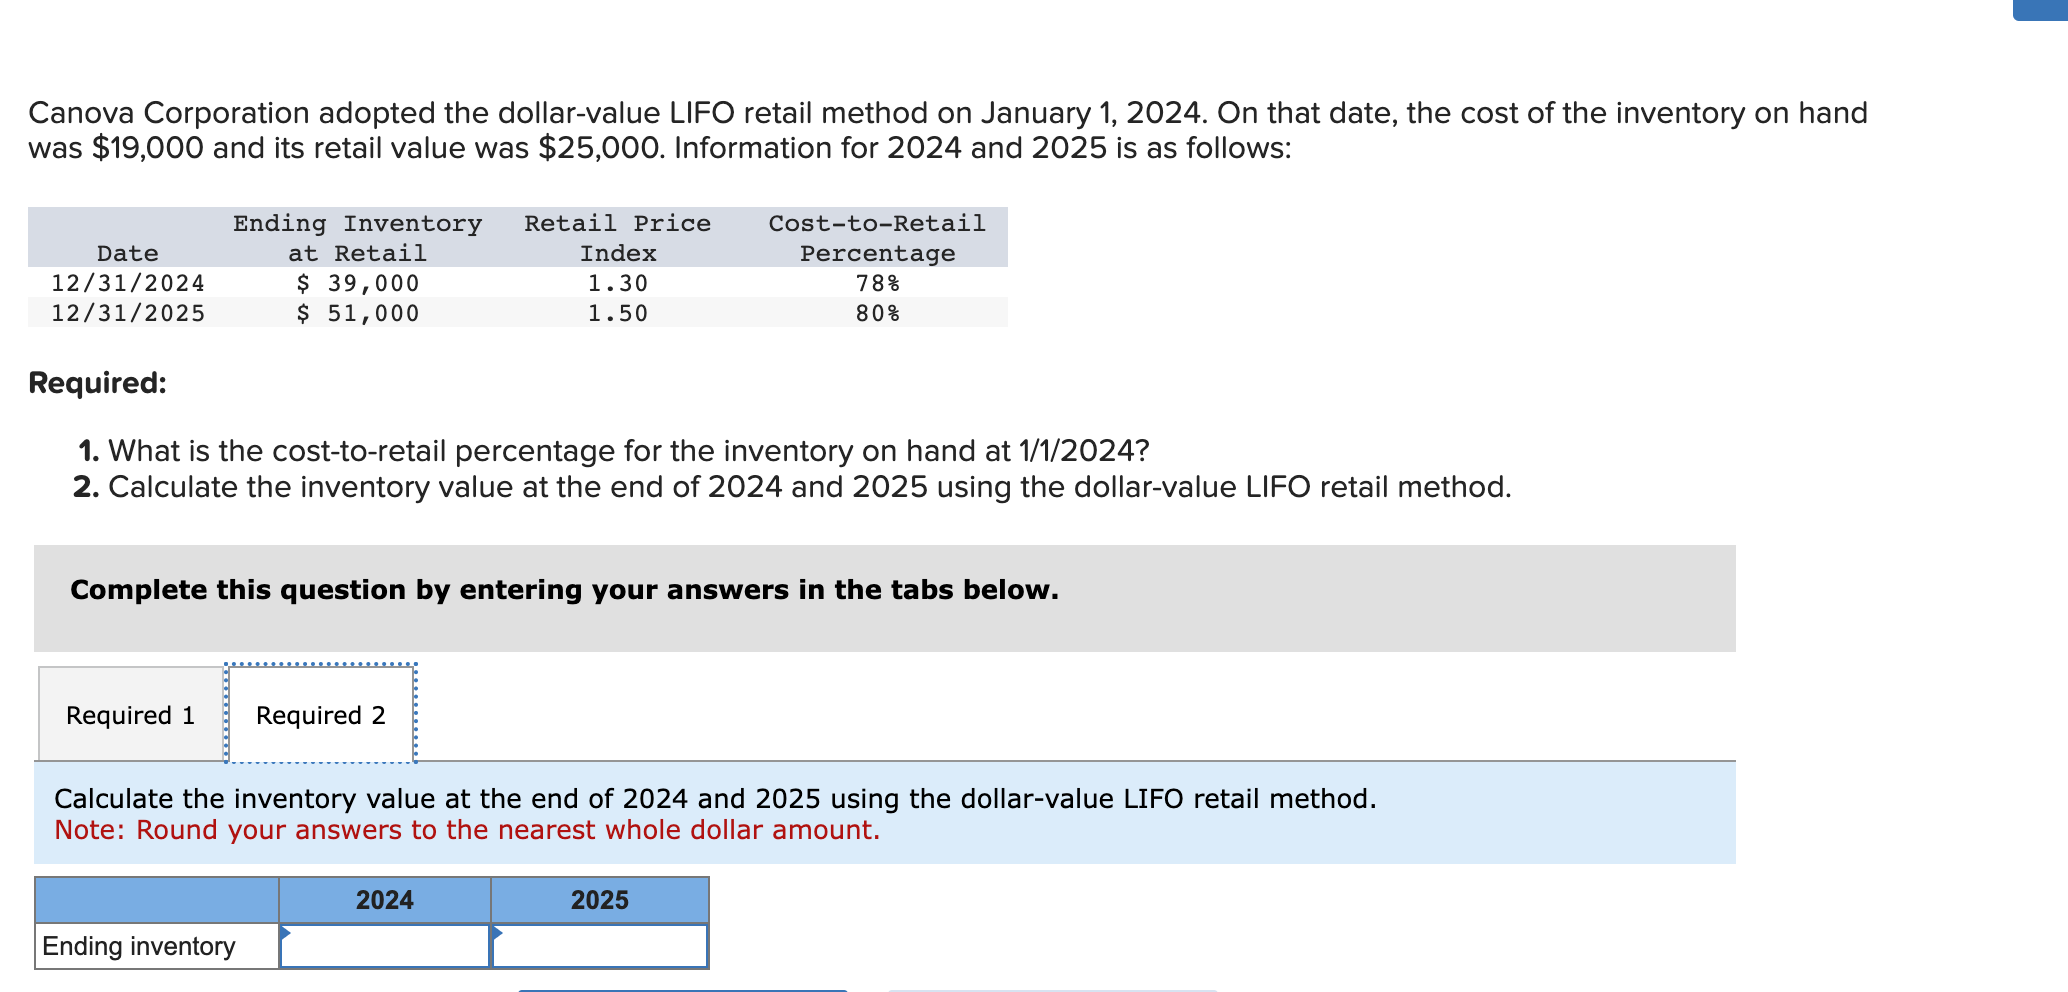2068x992 pixels.
Task: Select the Required 2 tab
Action: [321, 715]
